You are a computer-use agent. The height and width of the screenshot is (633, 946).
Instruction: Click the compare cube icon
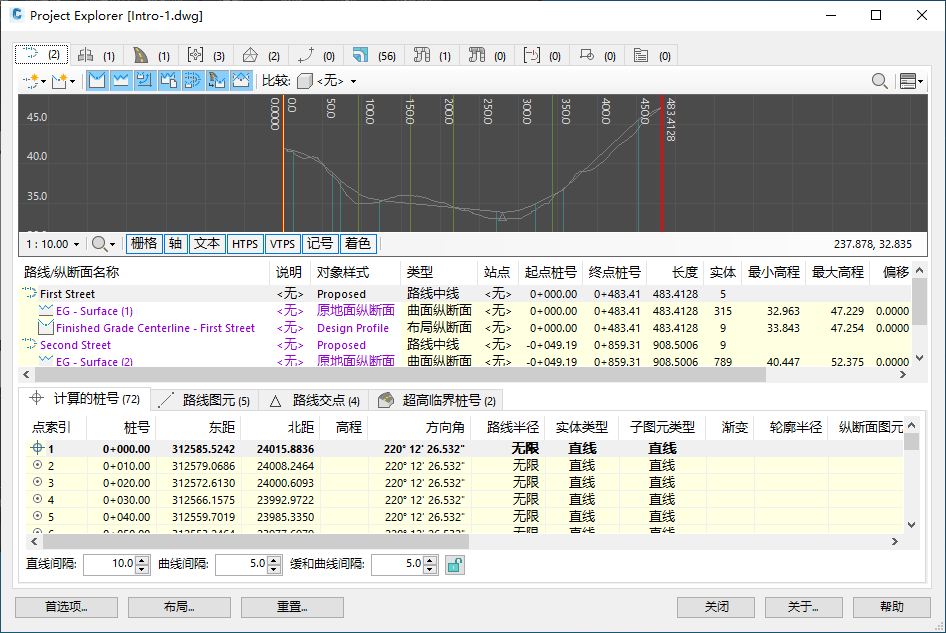point(305,81)
